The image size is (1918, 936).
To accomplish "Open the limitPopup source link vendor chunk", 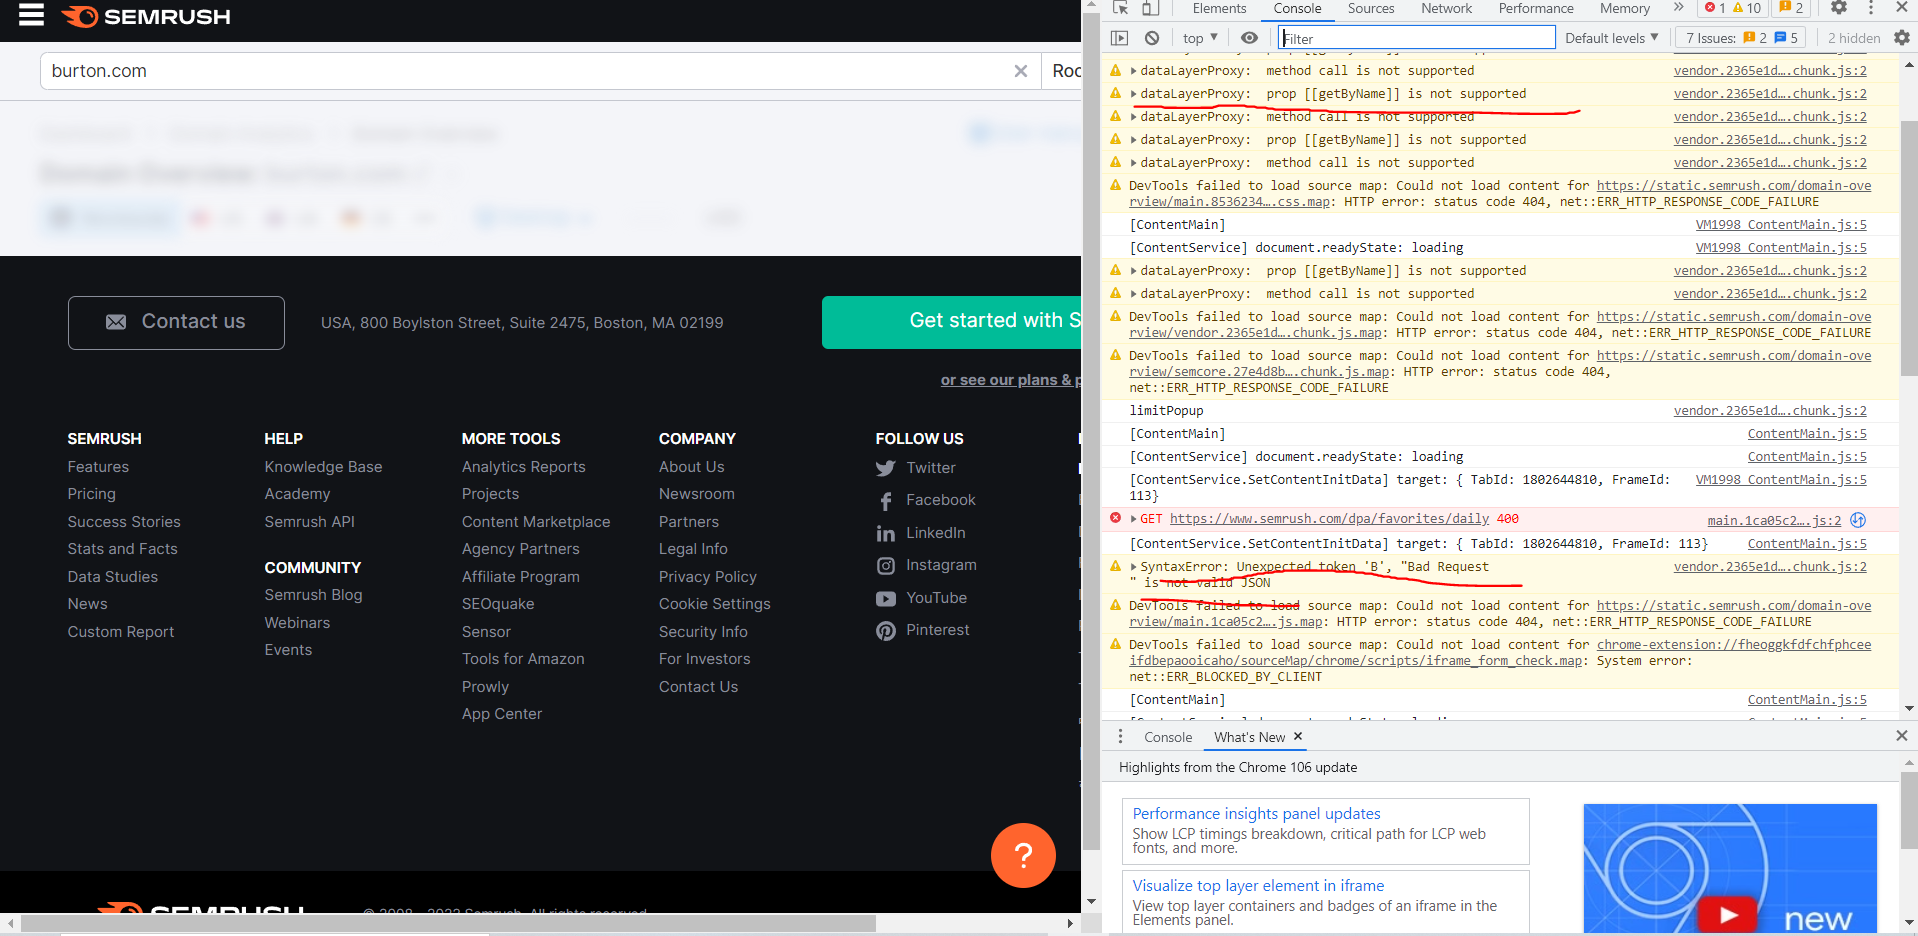I will tap(1770, 411).
